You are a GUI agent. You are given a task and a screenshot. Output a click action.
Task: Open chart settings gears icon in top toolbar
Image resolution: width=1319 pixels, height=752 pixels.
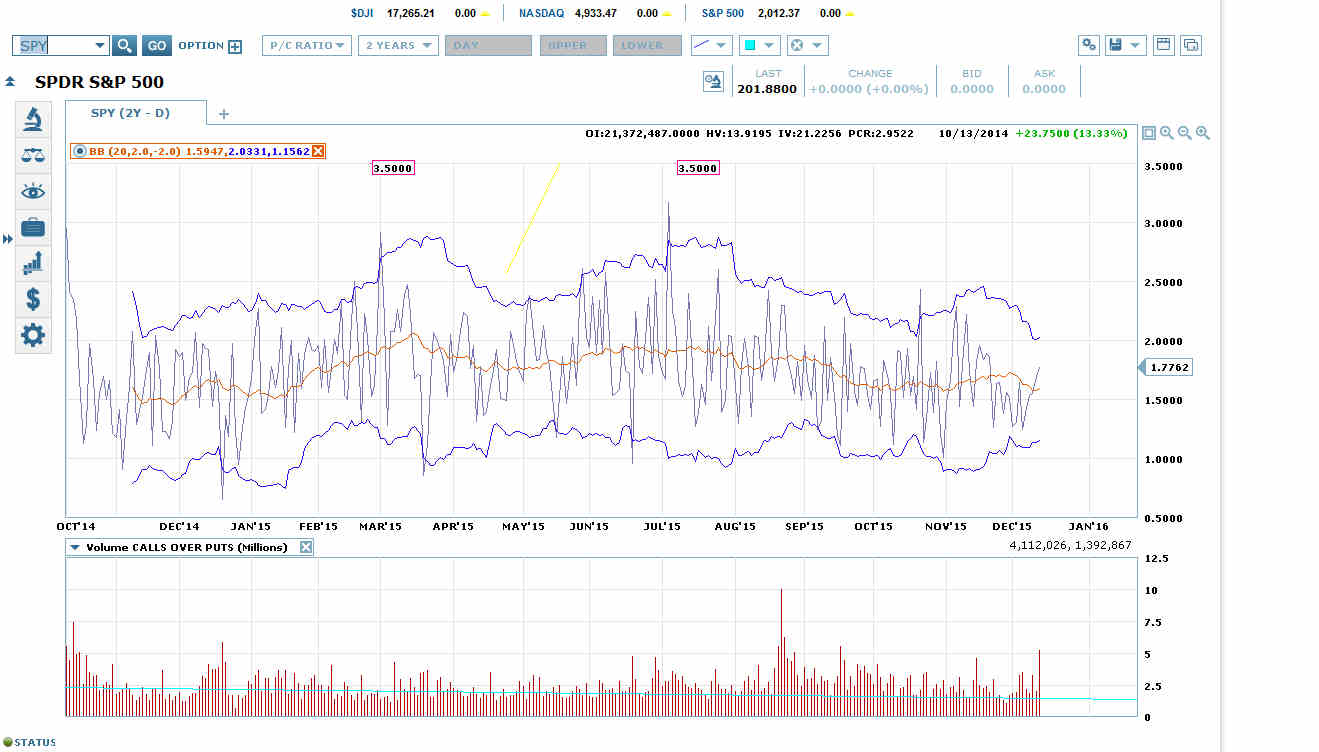point(1089,45)
